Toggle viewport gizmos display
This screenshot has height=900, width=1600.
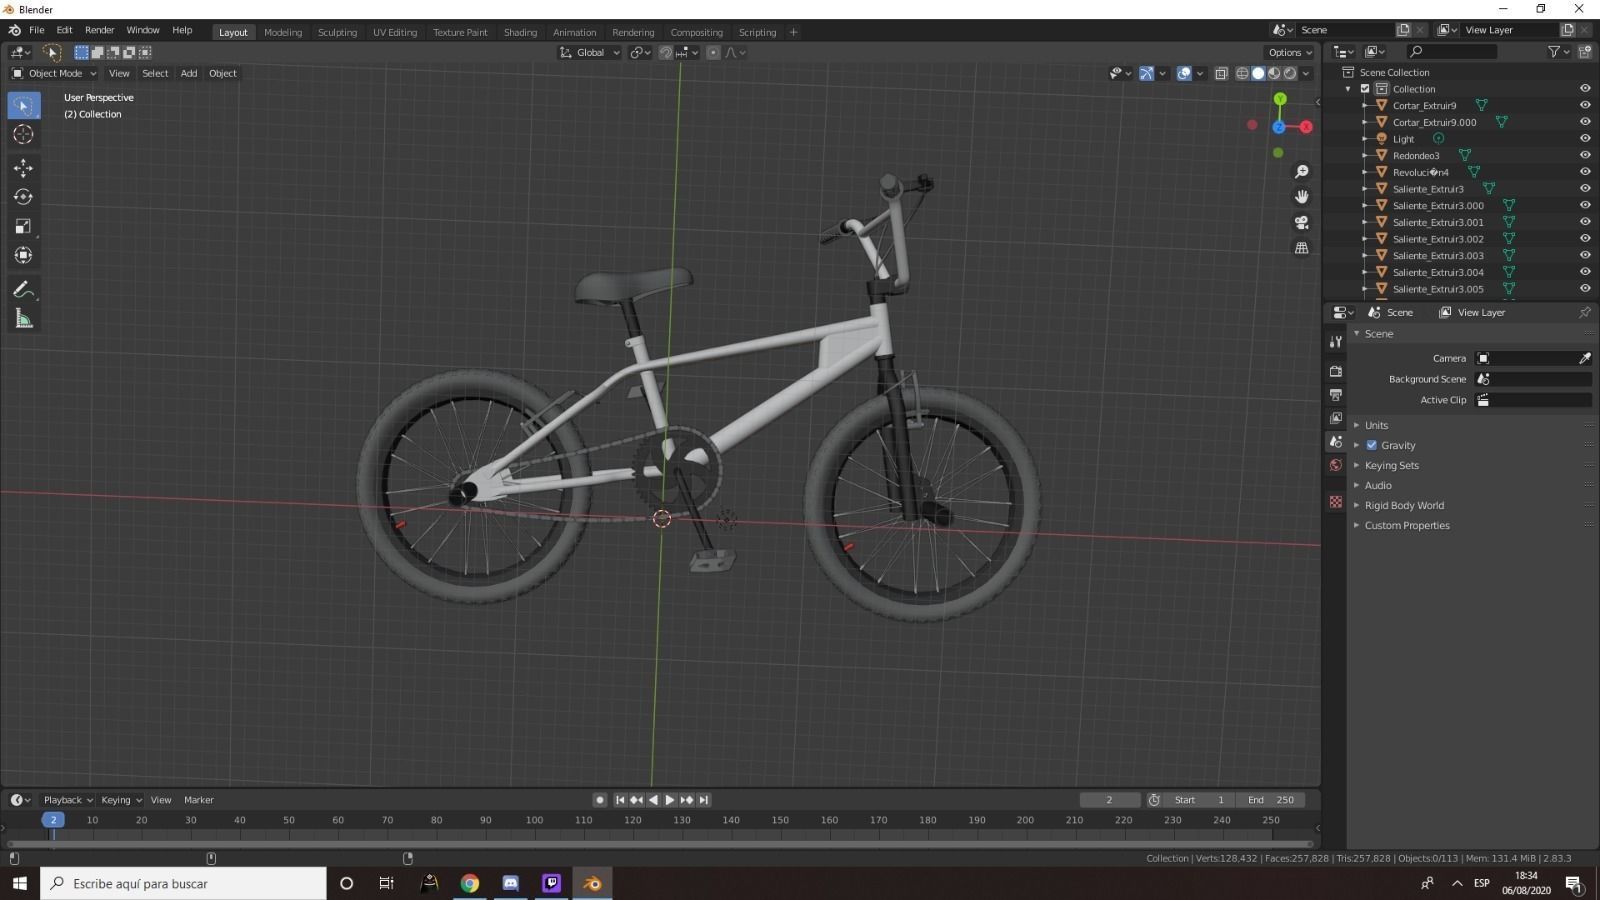pos(1146,73)
